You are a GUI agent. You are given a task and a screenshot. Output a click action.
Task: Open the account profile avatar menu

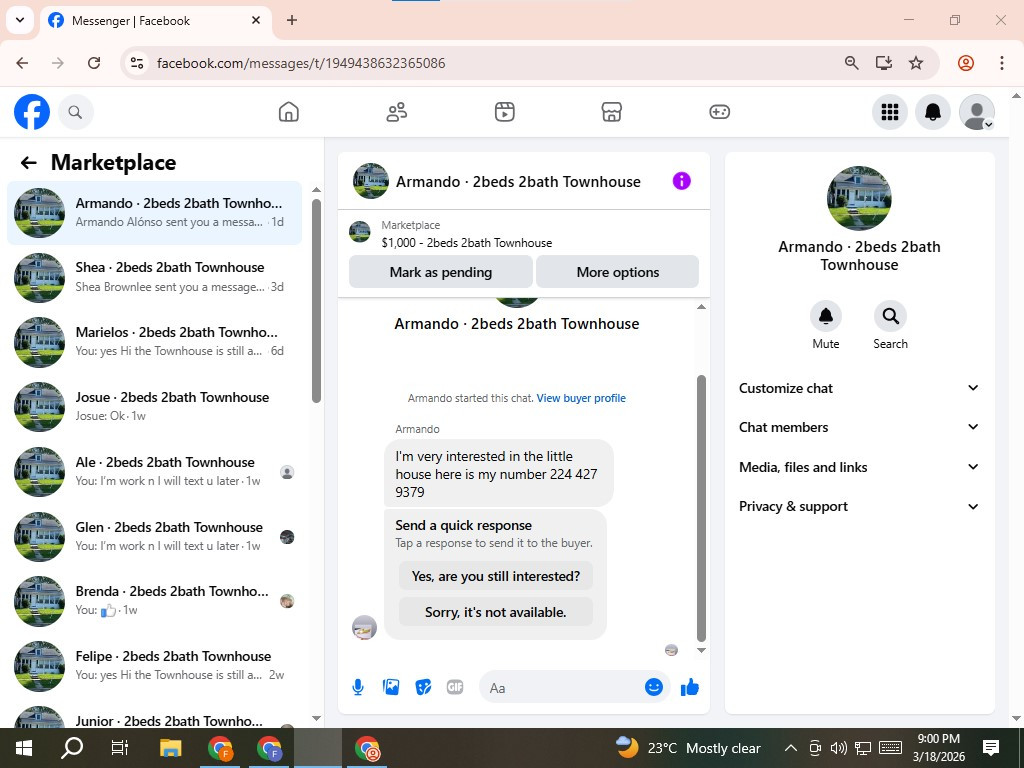click(x=976, y=112)
